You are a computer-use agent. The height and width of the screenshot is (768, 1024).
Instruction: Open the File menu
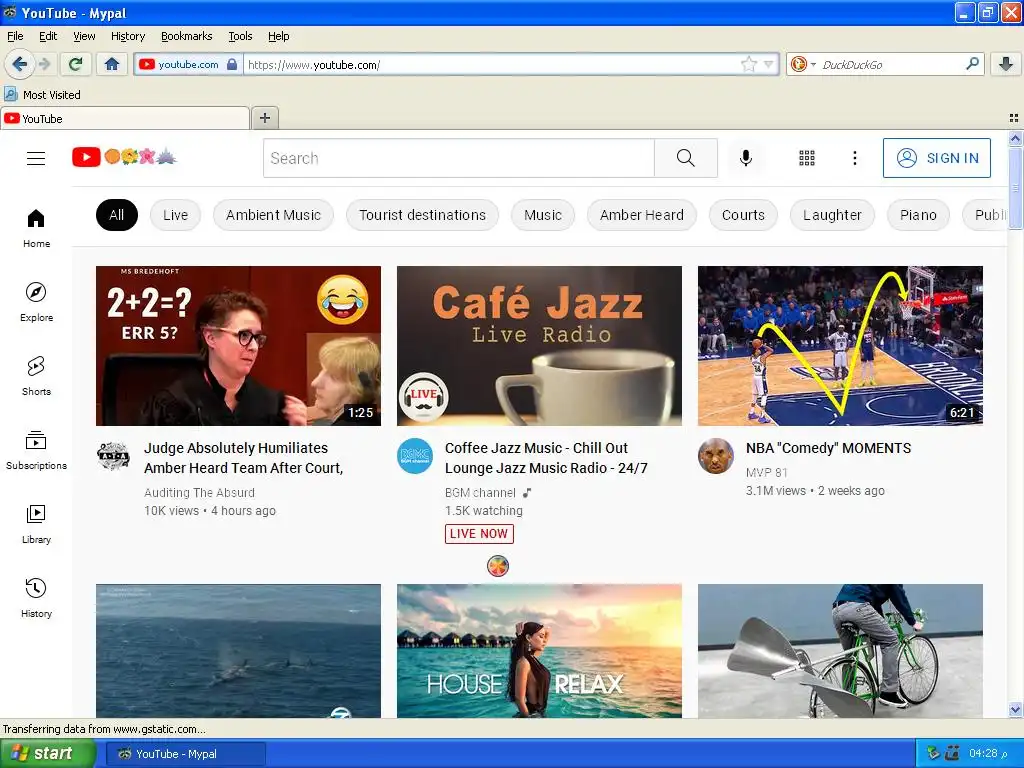pos(15,36)
